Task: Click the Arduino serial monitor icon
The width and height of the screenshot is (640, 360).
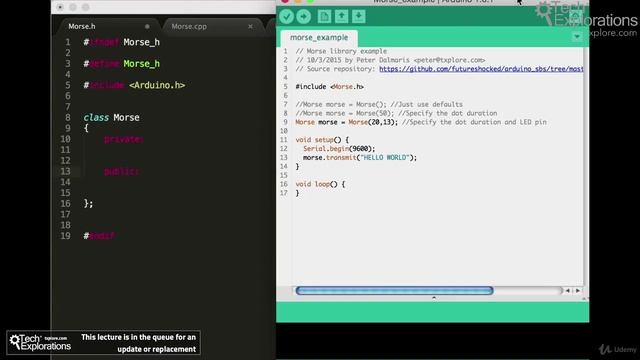Action: pyautogui.click(x=576, y=16)
